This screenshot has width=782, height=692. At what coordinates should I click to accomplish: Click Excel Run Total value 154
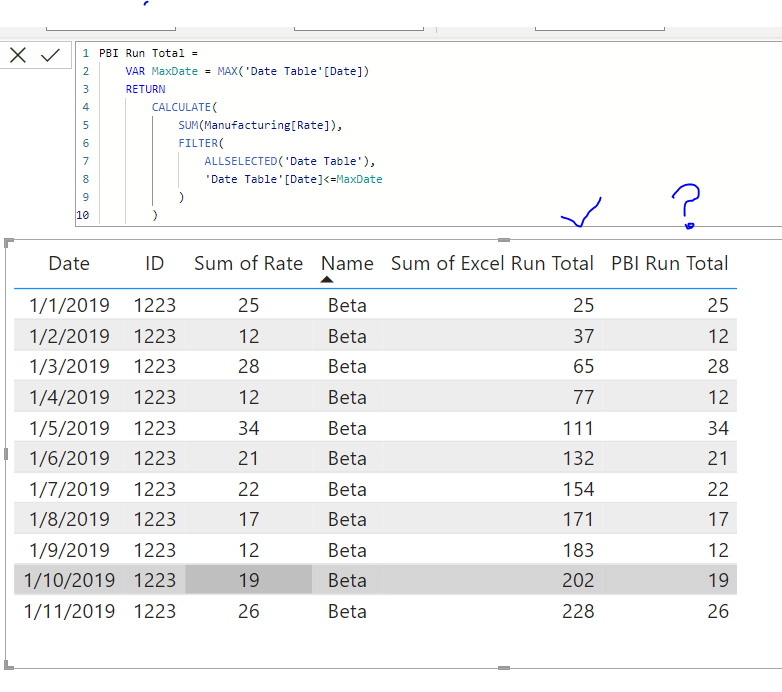(579, 489)
